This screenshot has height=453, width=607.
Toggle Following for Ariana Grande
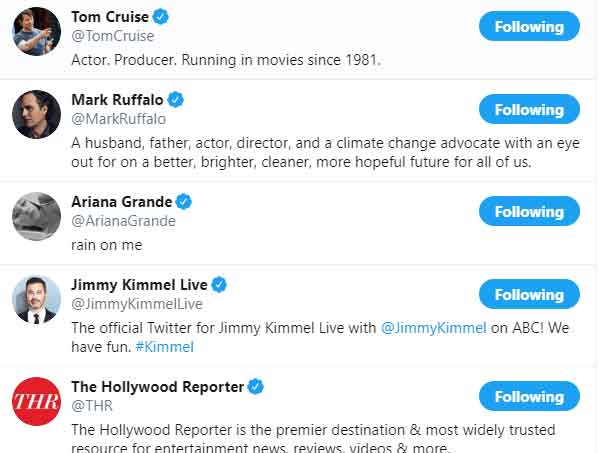(529, 211)
